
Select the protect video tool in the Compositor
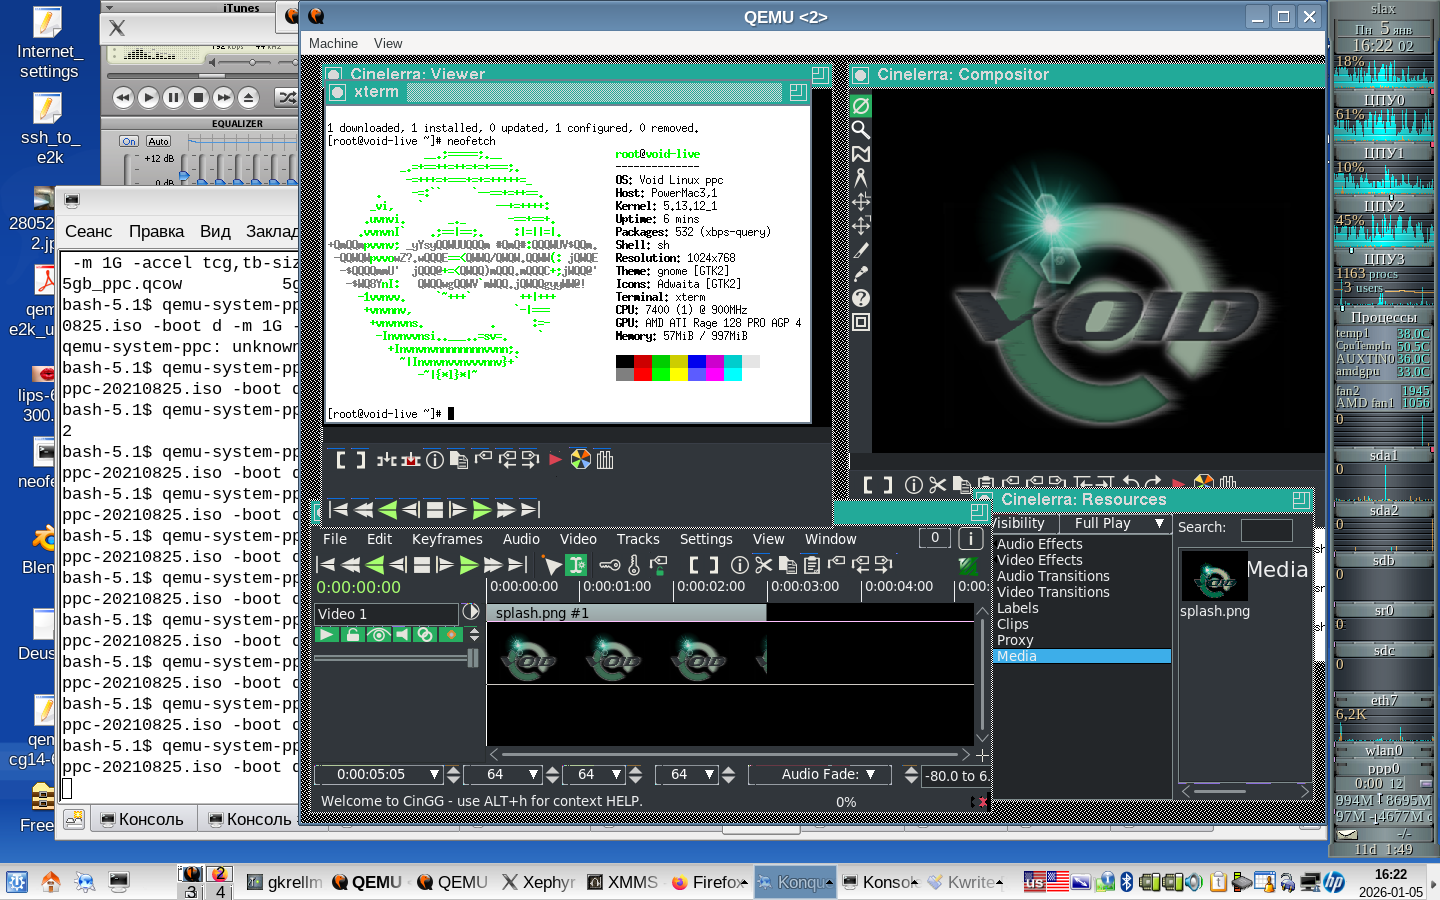coord(861,106)
